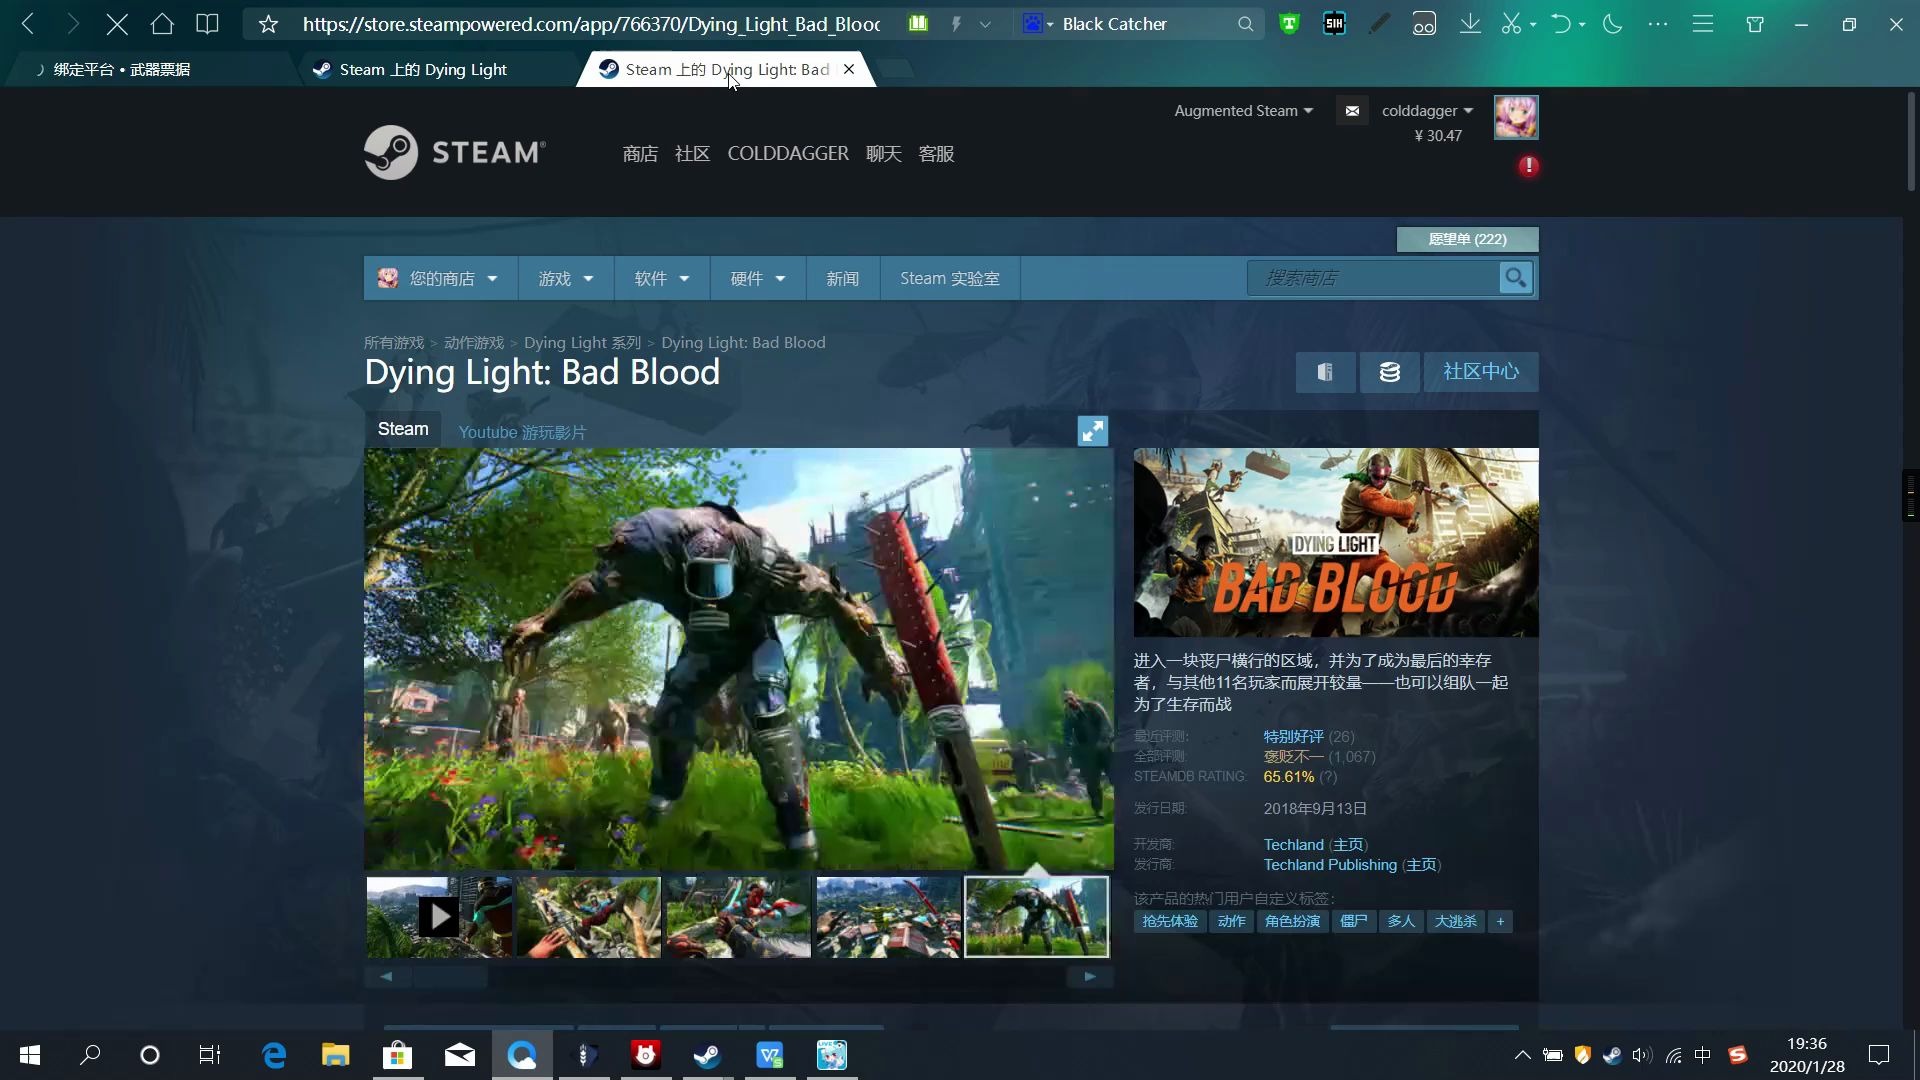Play the trailer video thumbnail
The height and width of the screenshot is (1080, 1920).
[x=439, y=917]
